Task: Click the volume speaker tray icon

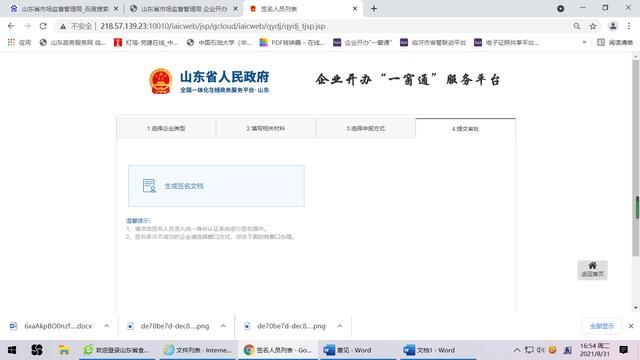Action: (540, 350)
